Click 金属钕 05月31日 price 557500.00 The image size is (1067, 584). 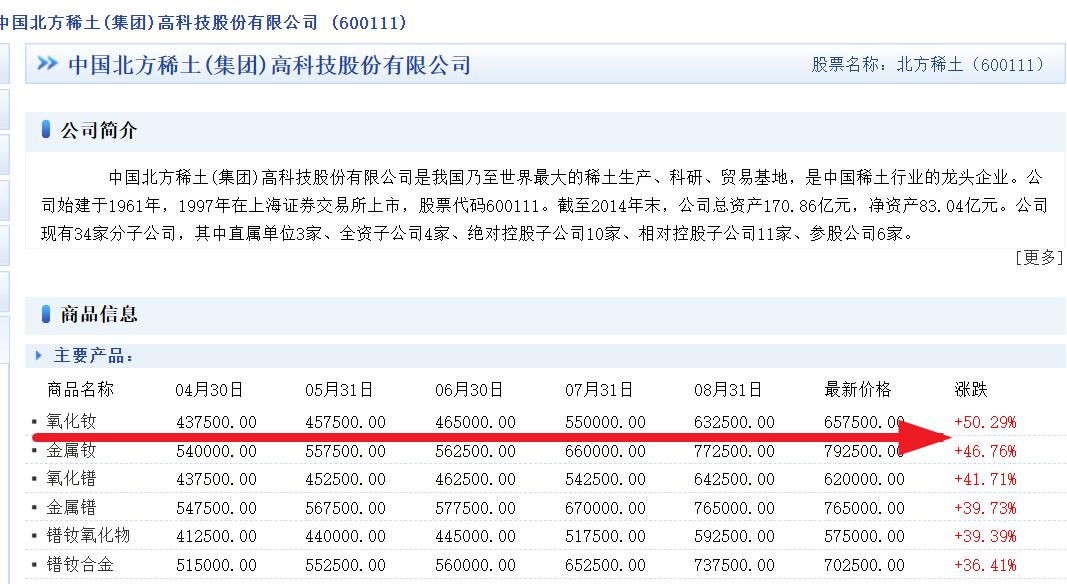[346, 451]
